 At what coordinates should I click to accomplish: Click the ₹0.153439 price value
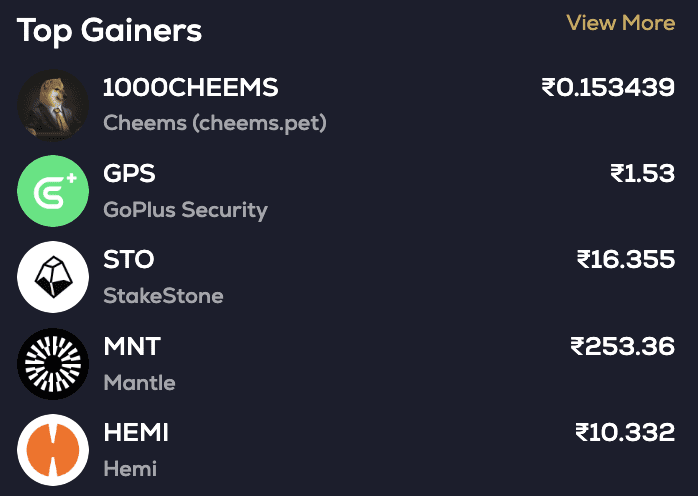coord(608,88)
